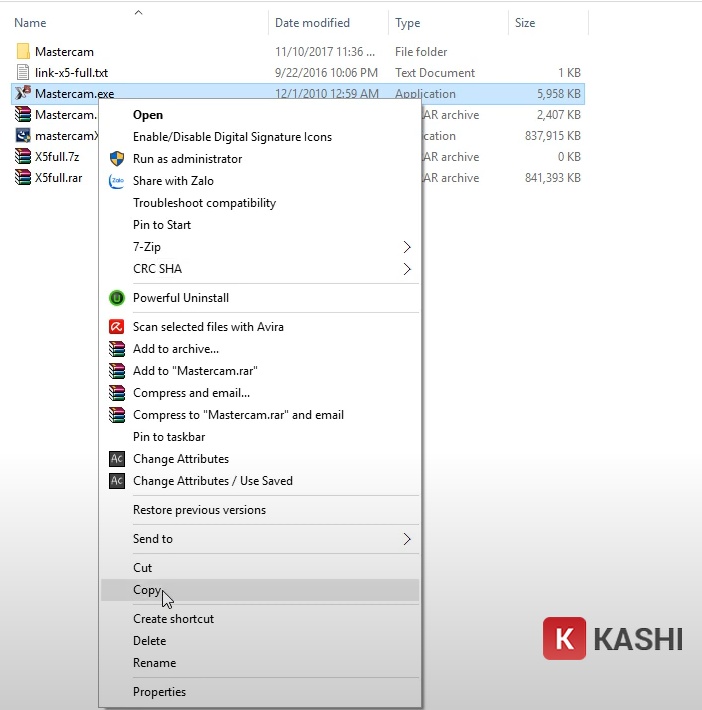Screen dimensions: 702x710
Task: Choose Troubleshoot compatibility
Action: click(204, 203)
